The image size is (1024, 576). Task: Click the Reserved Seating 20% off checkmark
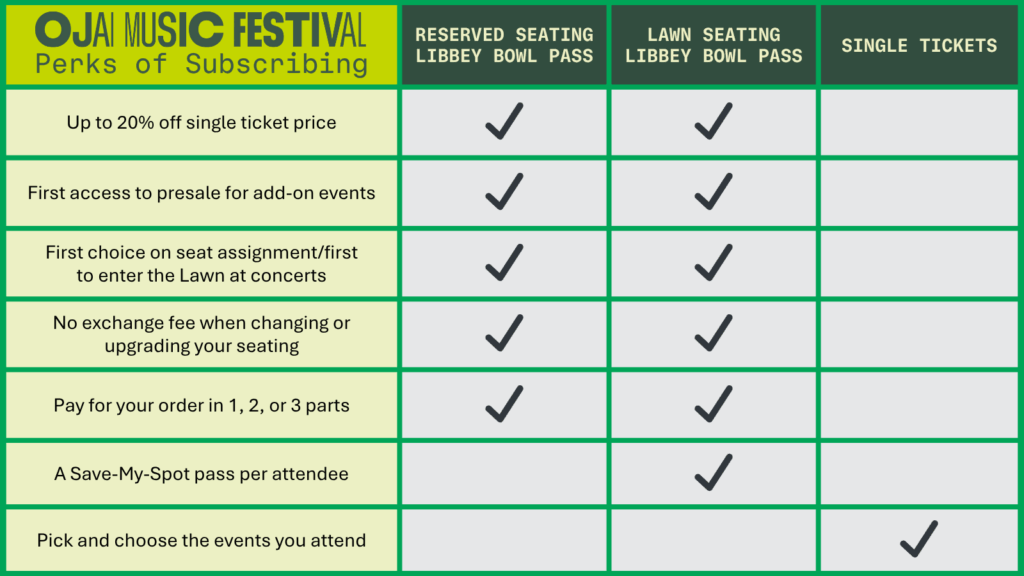pos(504,121)
